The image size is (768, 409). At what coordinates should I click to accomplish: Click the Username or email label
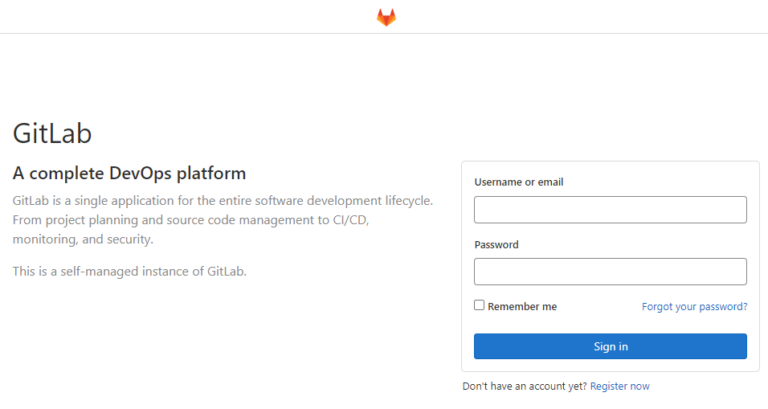coord(519,182)
